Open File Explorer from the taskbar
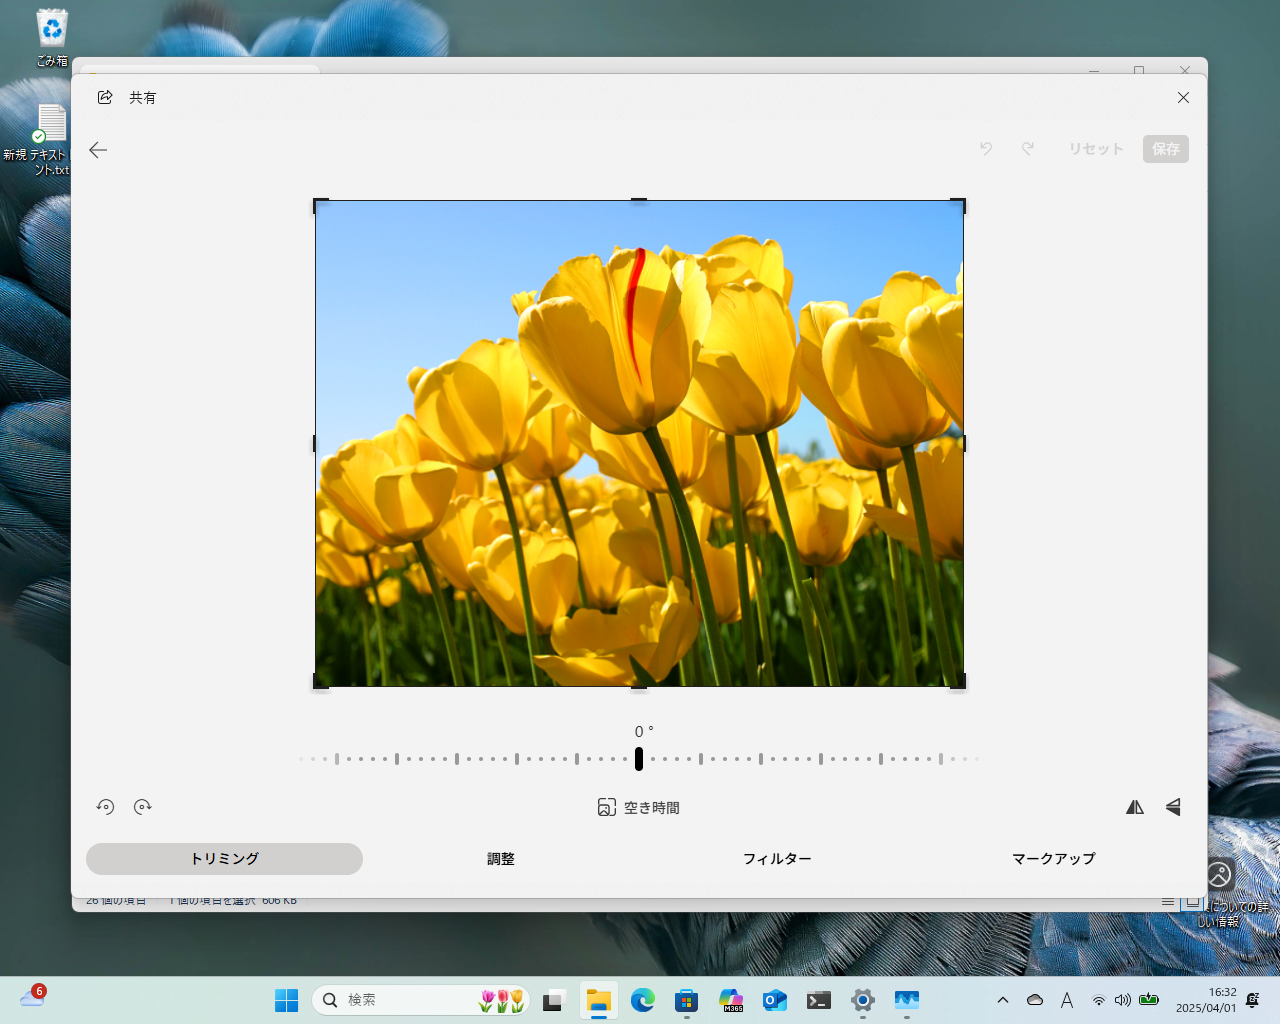Image resolution: width=1280 pixels, height=1024 pixels. (598, 1000)
